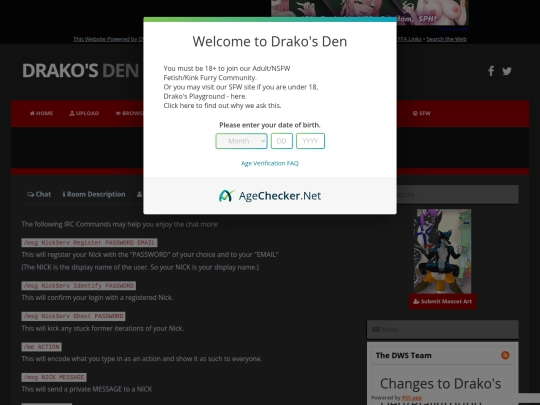Click the '/msg NickServ Identify PASSWORD' code text

(79, 286)
